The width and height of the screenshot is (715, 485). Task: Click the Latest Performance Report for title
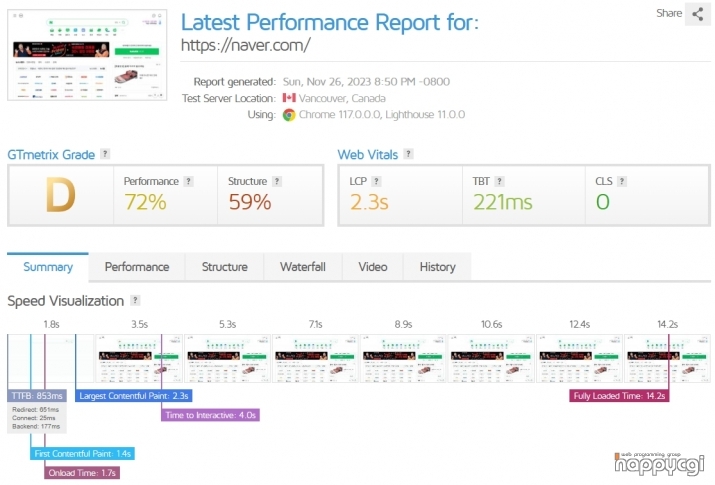[330, 22]
